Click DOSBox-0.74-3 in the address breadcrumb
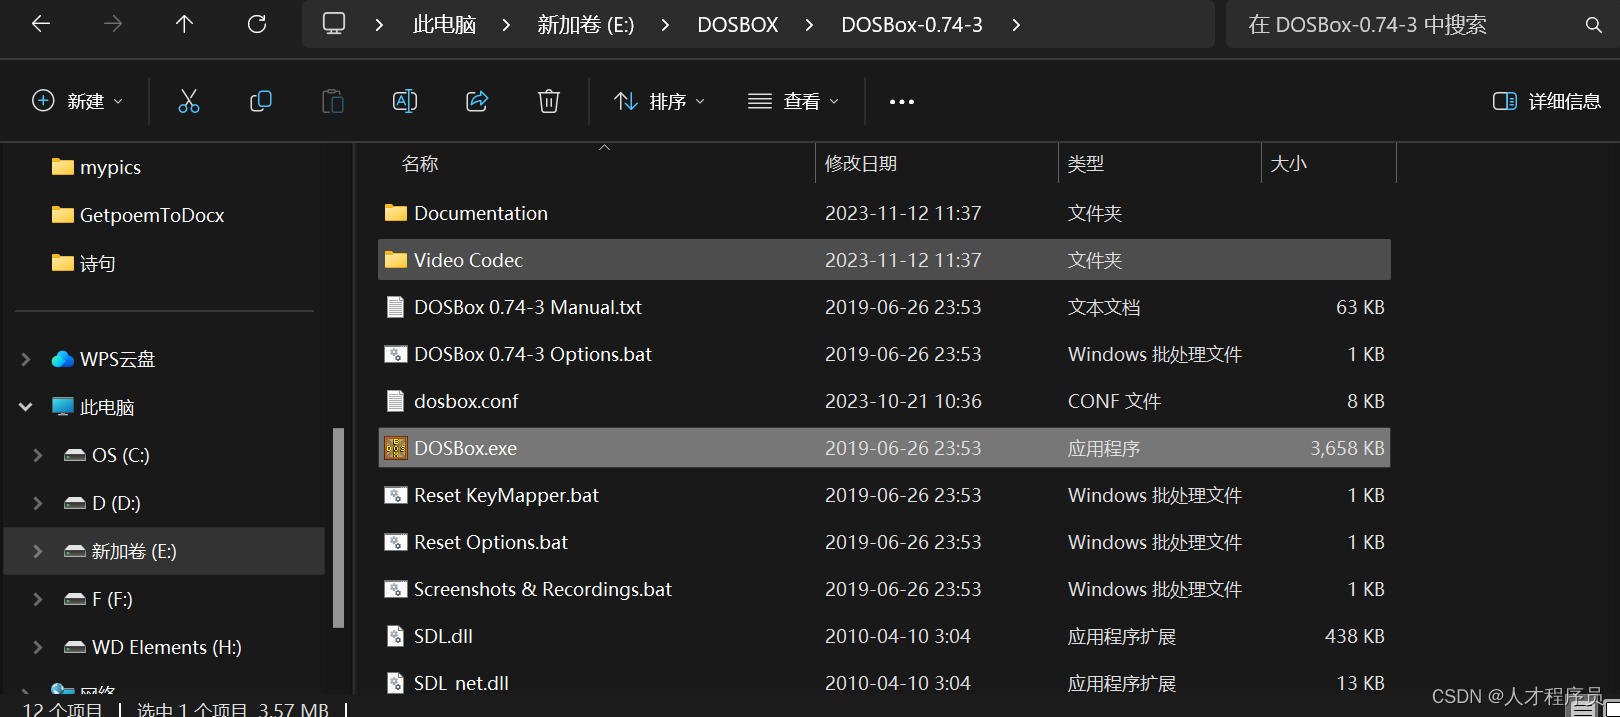The width and height of the screenshot is (1620, 717). tap(912, 25)
